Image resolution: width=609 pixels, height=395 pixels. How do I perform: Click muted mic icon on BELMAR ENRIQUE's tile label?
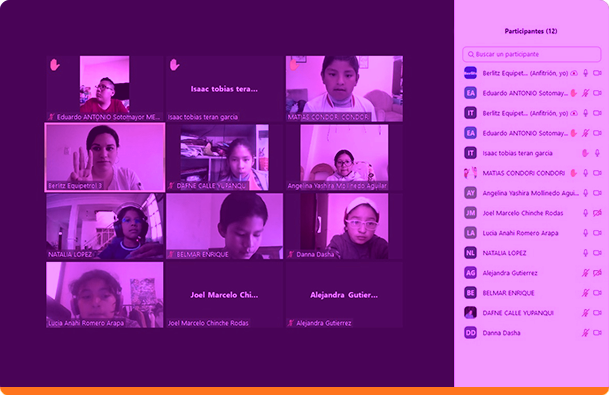click(171, 254)
